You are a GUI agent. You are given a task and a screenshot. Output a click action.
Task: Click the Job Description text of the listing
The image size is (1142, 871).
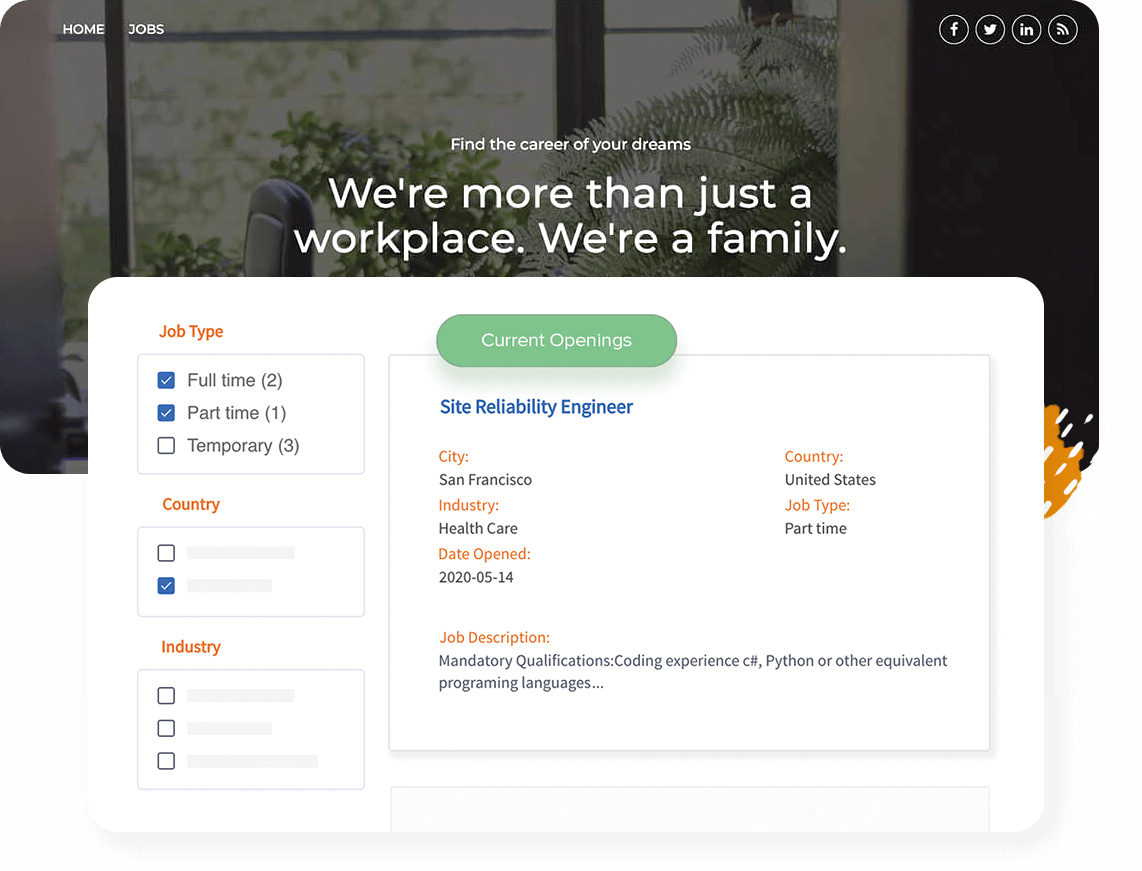692,672
